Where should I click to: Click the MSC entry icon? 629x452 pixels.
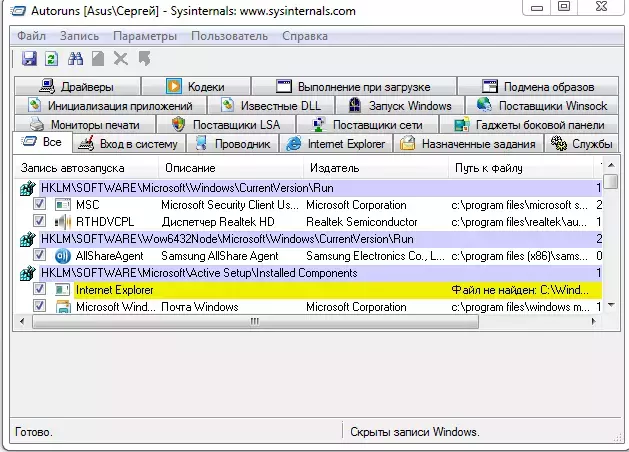[x=63, y=205]
